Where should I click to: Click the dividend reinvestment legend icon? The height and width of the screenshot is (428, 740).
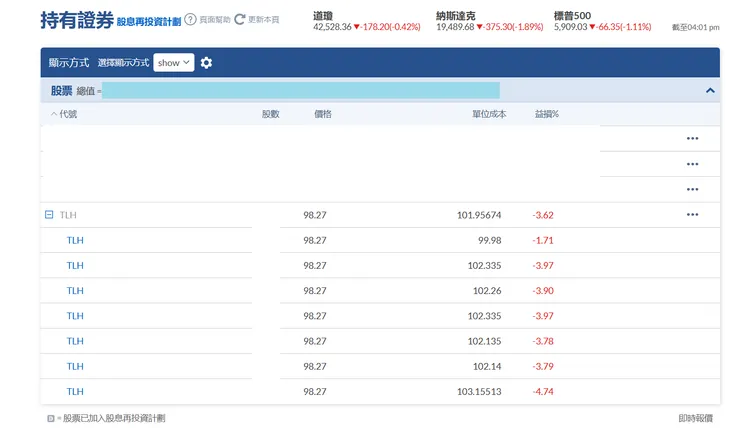pos(50,418)
